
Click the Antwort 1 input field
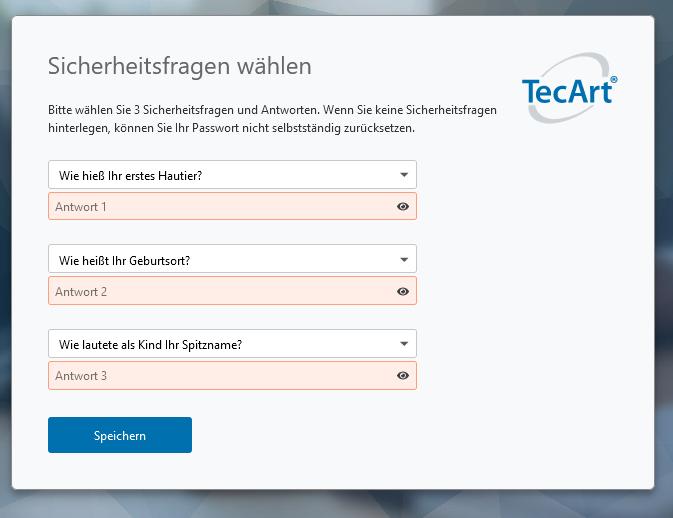pyautogui.click(x=220, y=207)
